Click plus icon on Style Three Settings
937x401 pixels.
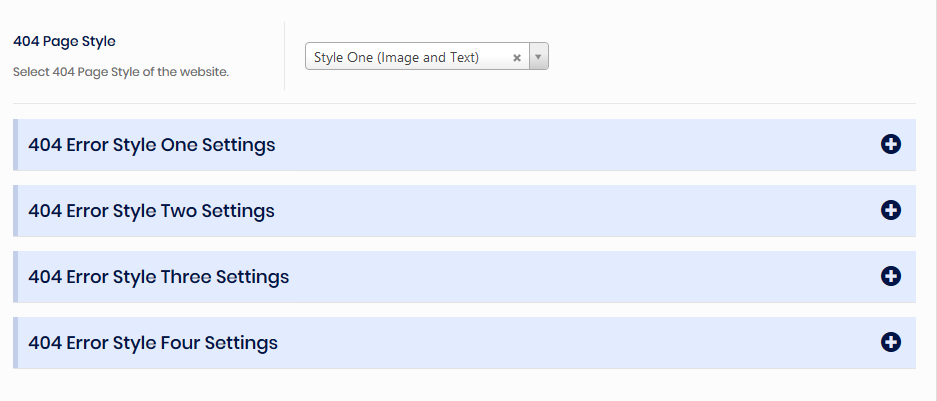pyautogui.click(x=891, y=276)
